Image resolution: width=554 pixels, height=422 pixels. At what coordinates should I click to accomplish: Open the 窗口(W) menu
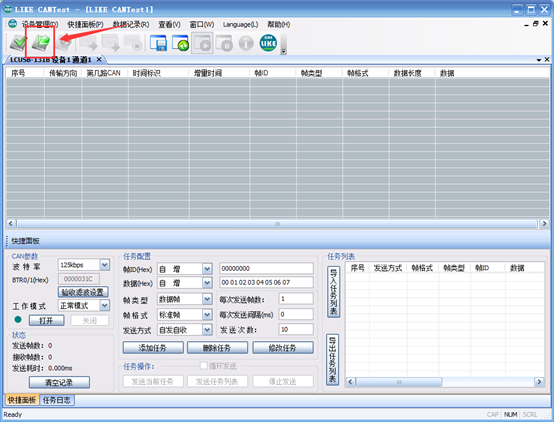(x=202, y=24)
